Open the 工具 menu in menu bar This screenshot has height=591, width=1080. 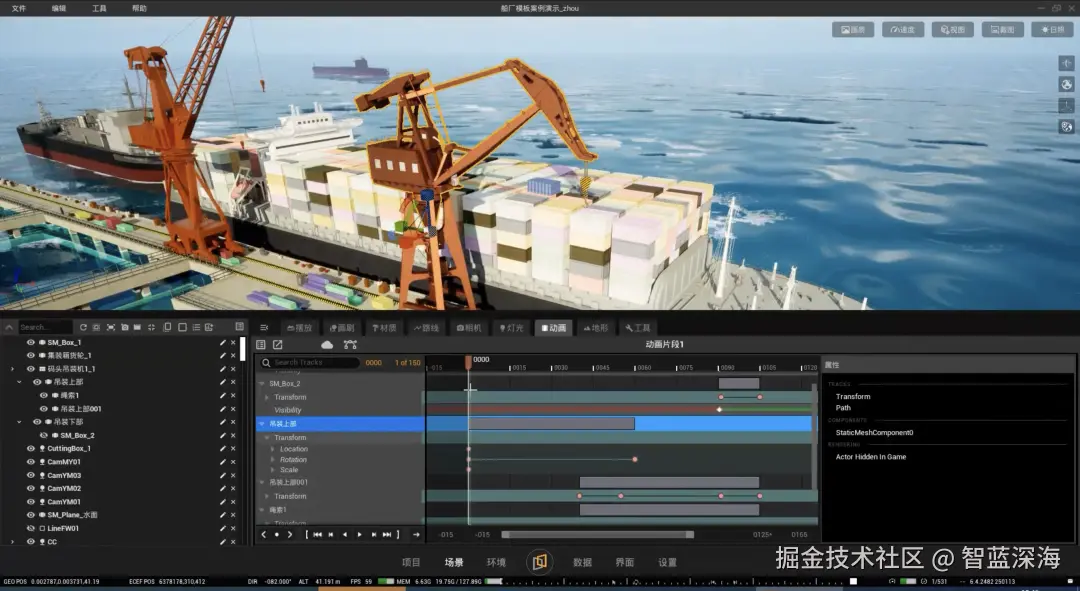tap(99, 8)
